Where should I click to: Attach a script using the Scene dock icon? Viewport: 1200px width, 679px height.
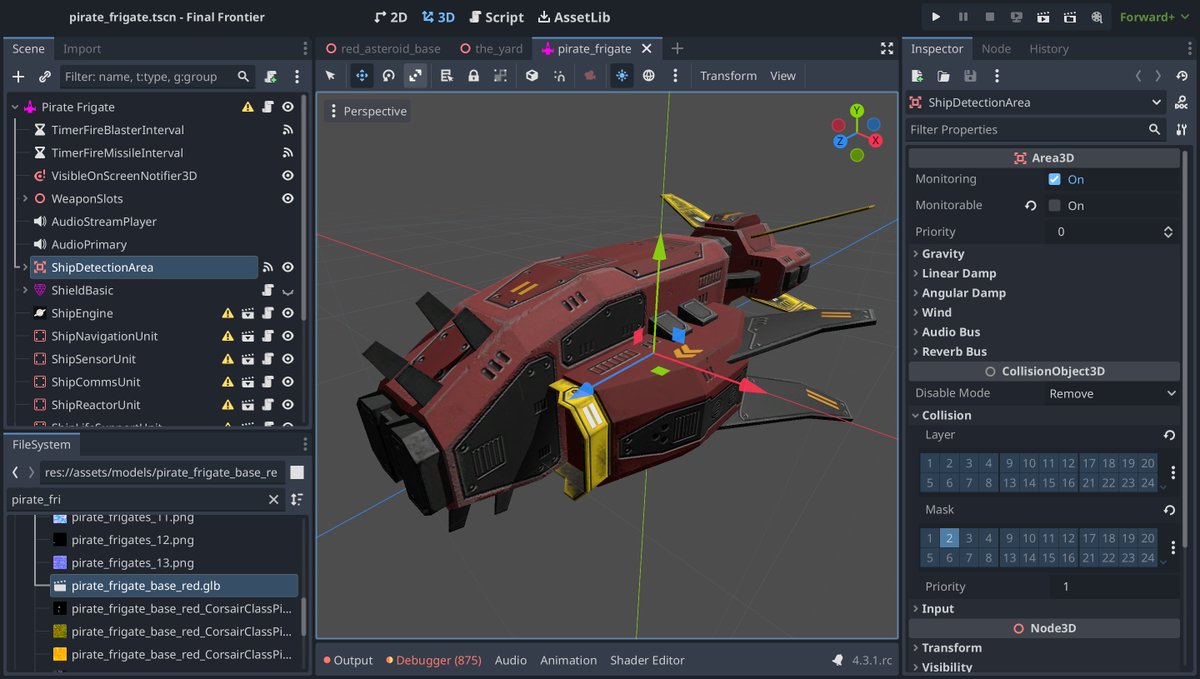click(271, 76)
